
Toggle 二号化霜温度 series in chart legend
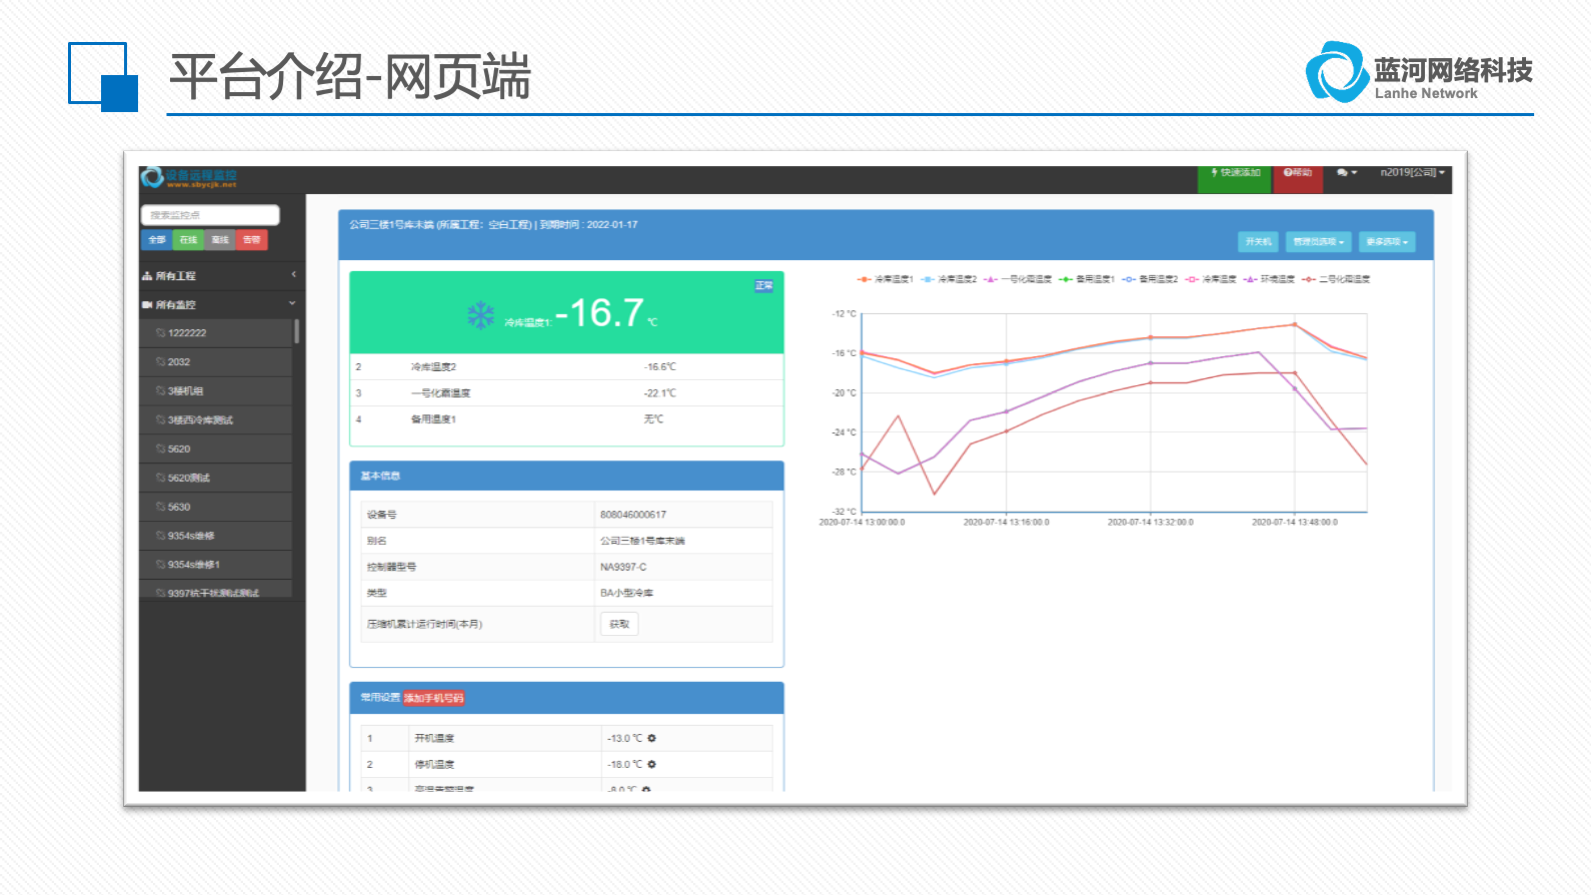tap(1335, 279)
